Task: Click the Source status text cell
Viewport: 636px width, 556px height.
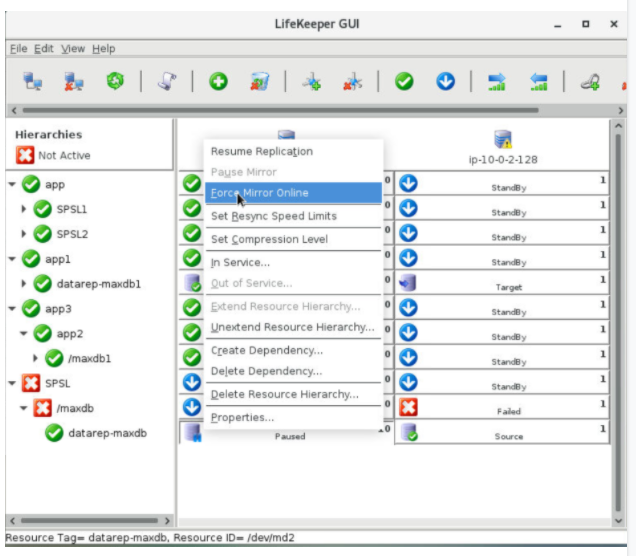Action: pos(509,436)
